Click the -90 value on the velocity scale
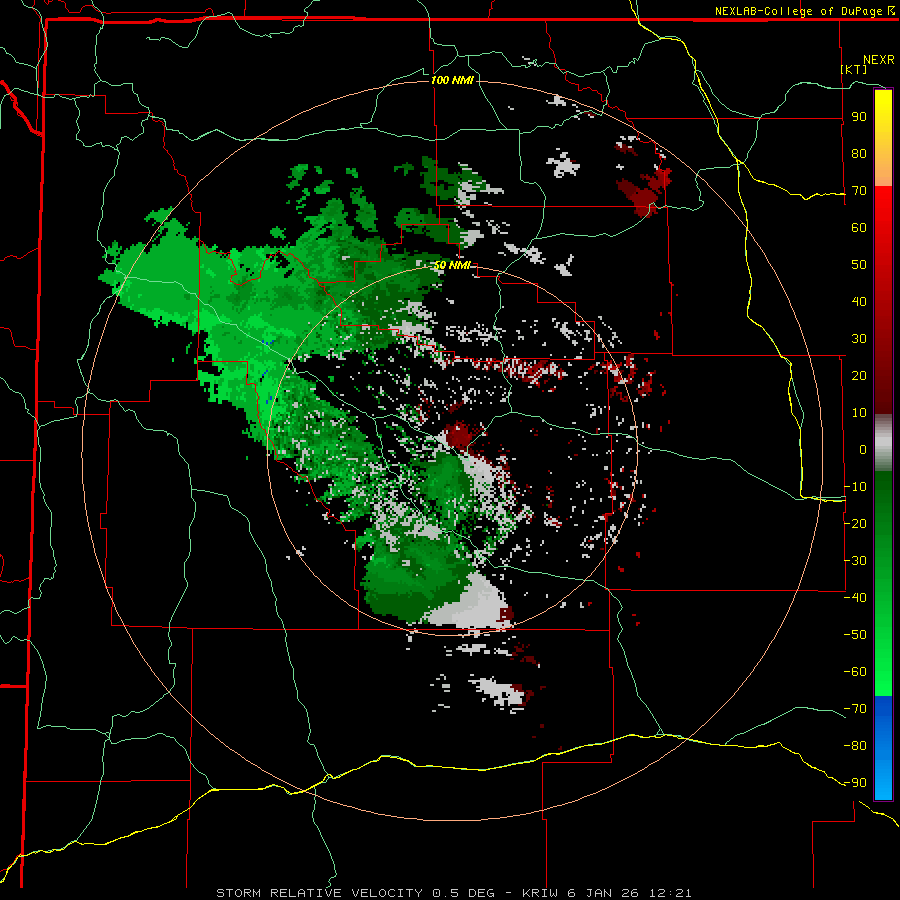Screen dimensions: 900x900 pos(855,783)
